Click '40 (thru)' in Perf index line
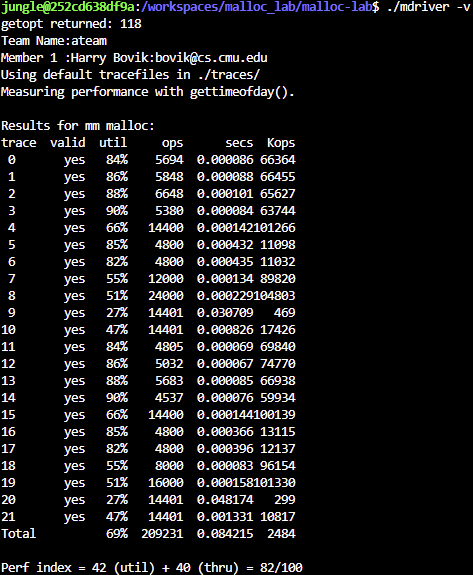 pyautogui.click(x=207, y=568)
